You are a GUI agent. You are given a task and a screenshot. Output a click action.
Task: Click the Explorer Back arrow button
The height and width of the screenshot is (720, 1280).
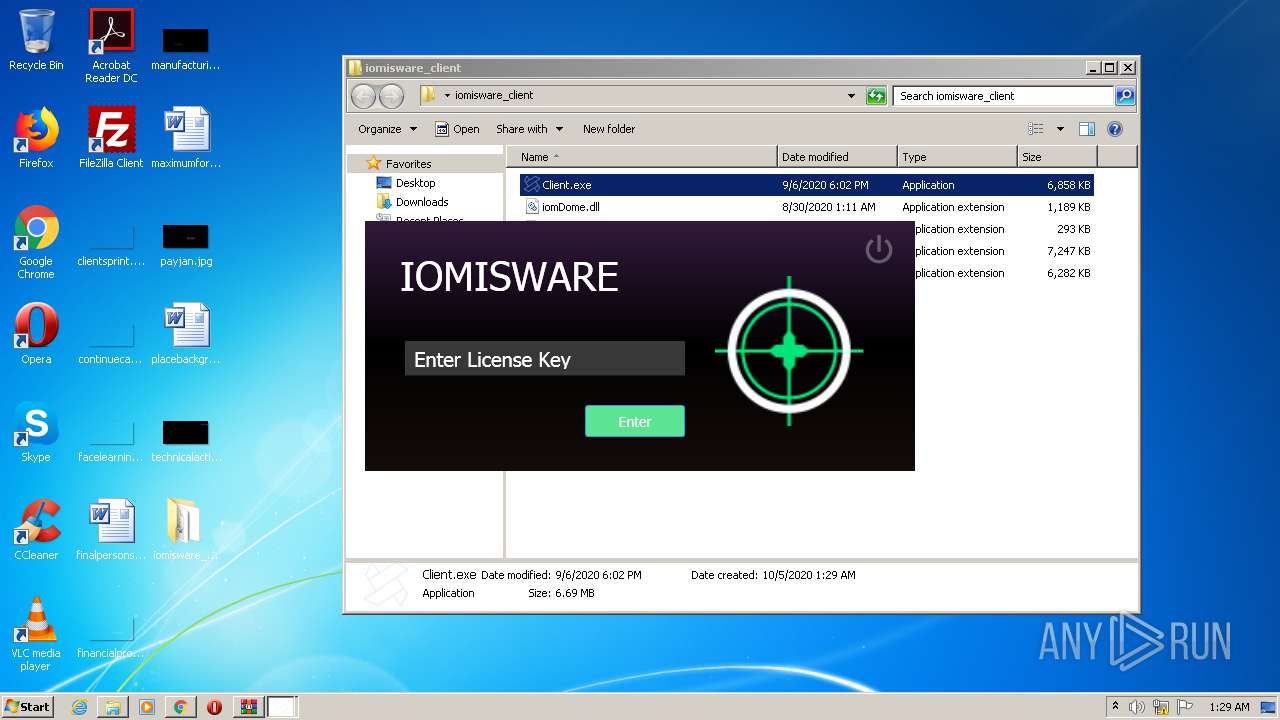pos(364,96)
